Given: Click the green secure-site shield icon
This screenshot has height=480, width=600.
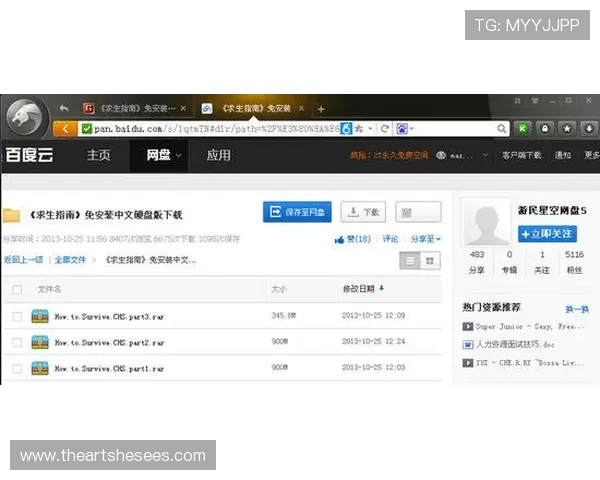Looking at the screenshot, I should tap(87, 129).
